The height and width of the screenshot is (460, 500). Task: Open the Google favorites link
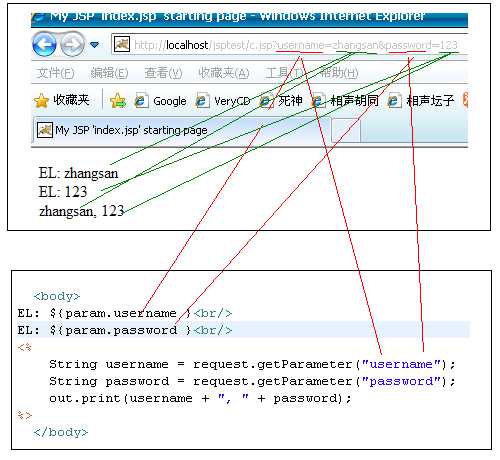coord(160,100)
